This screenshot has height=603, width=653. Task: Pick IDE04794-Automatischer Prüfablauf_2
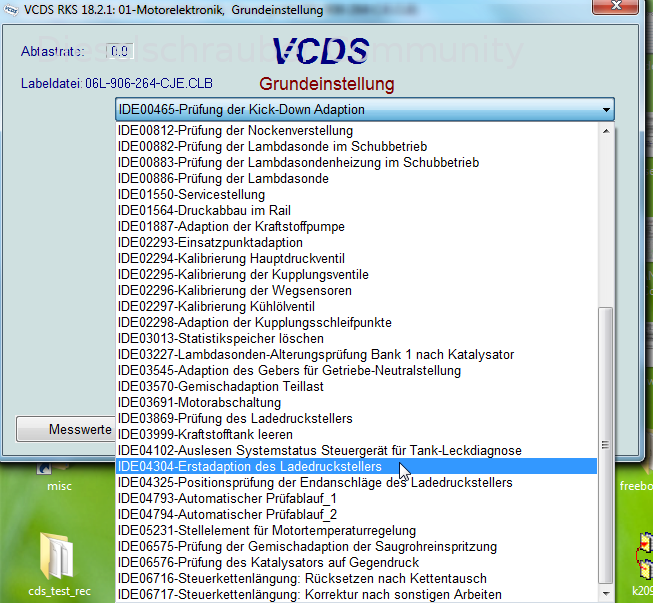pos(356,514)
